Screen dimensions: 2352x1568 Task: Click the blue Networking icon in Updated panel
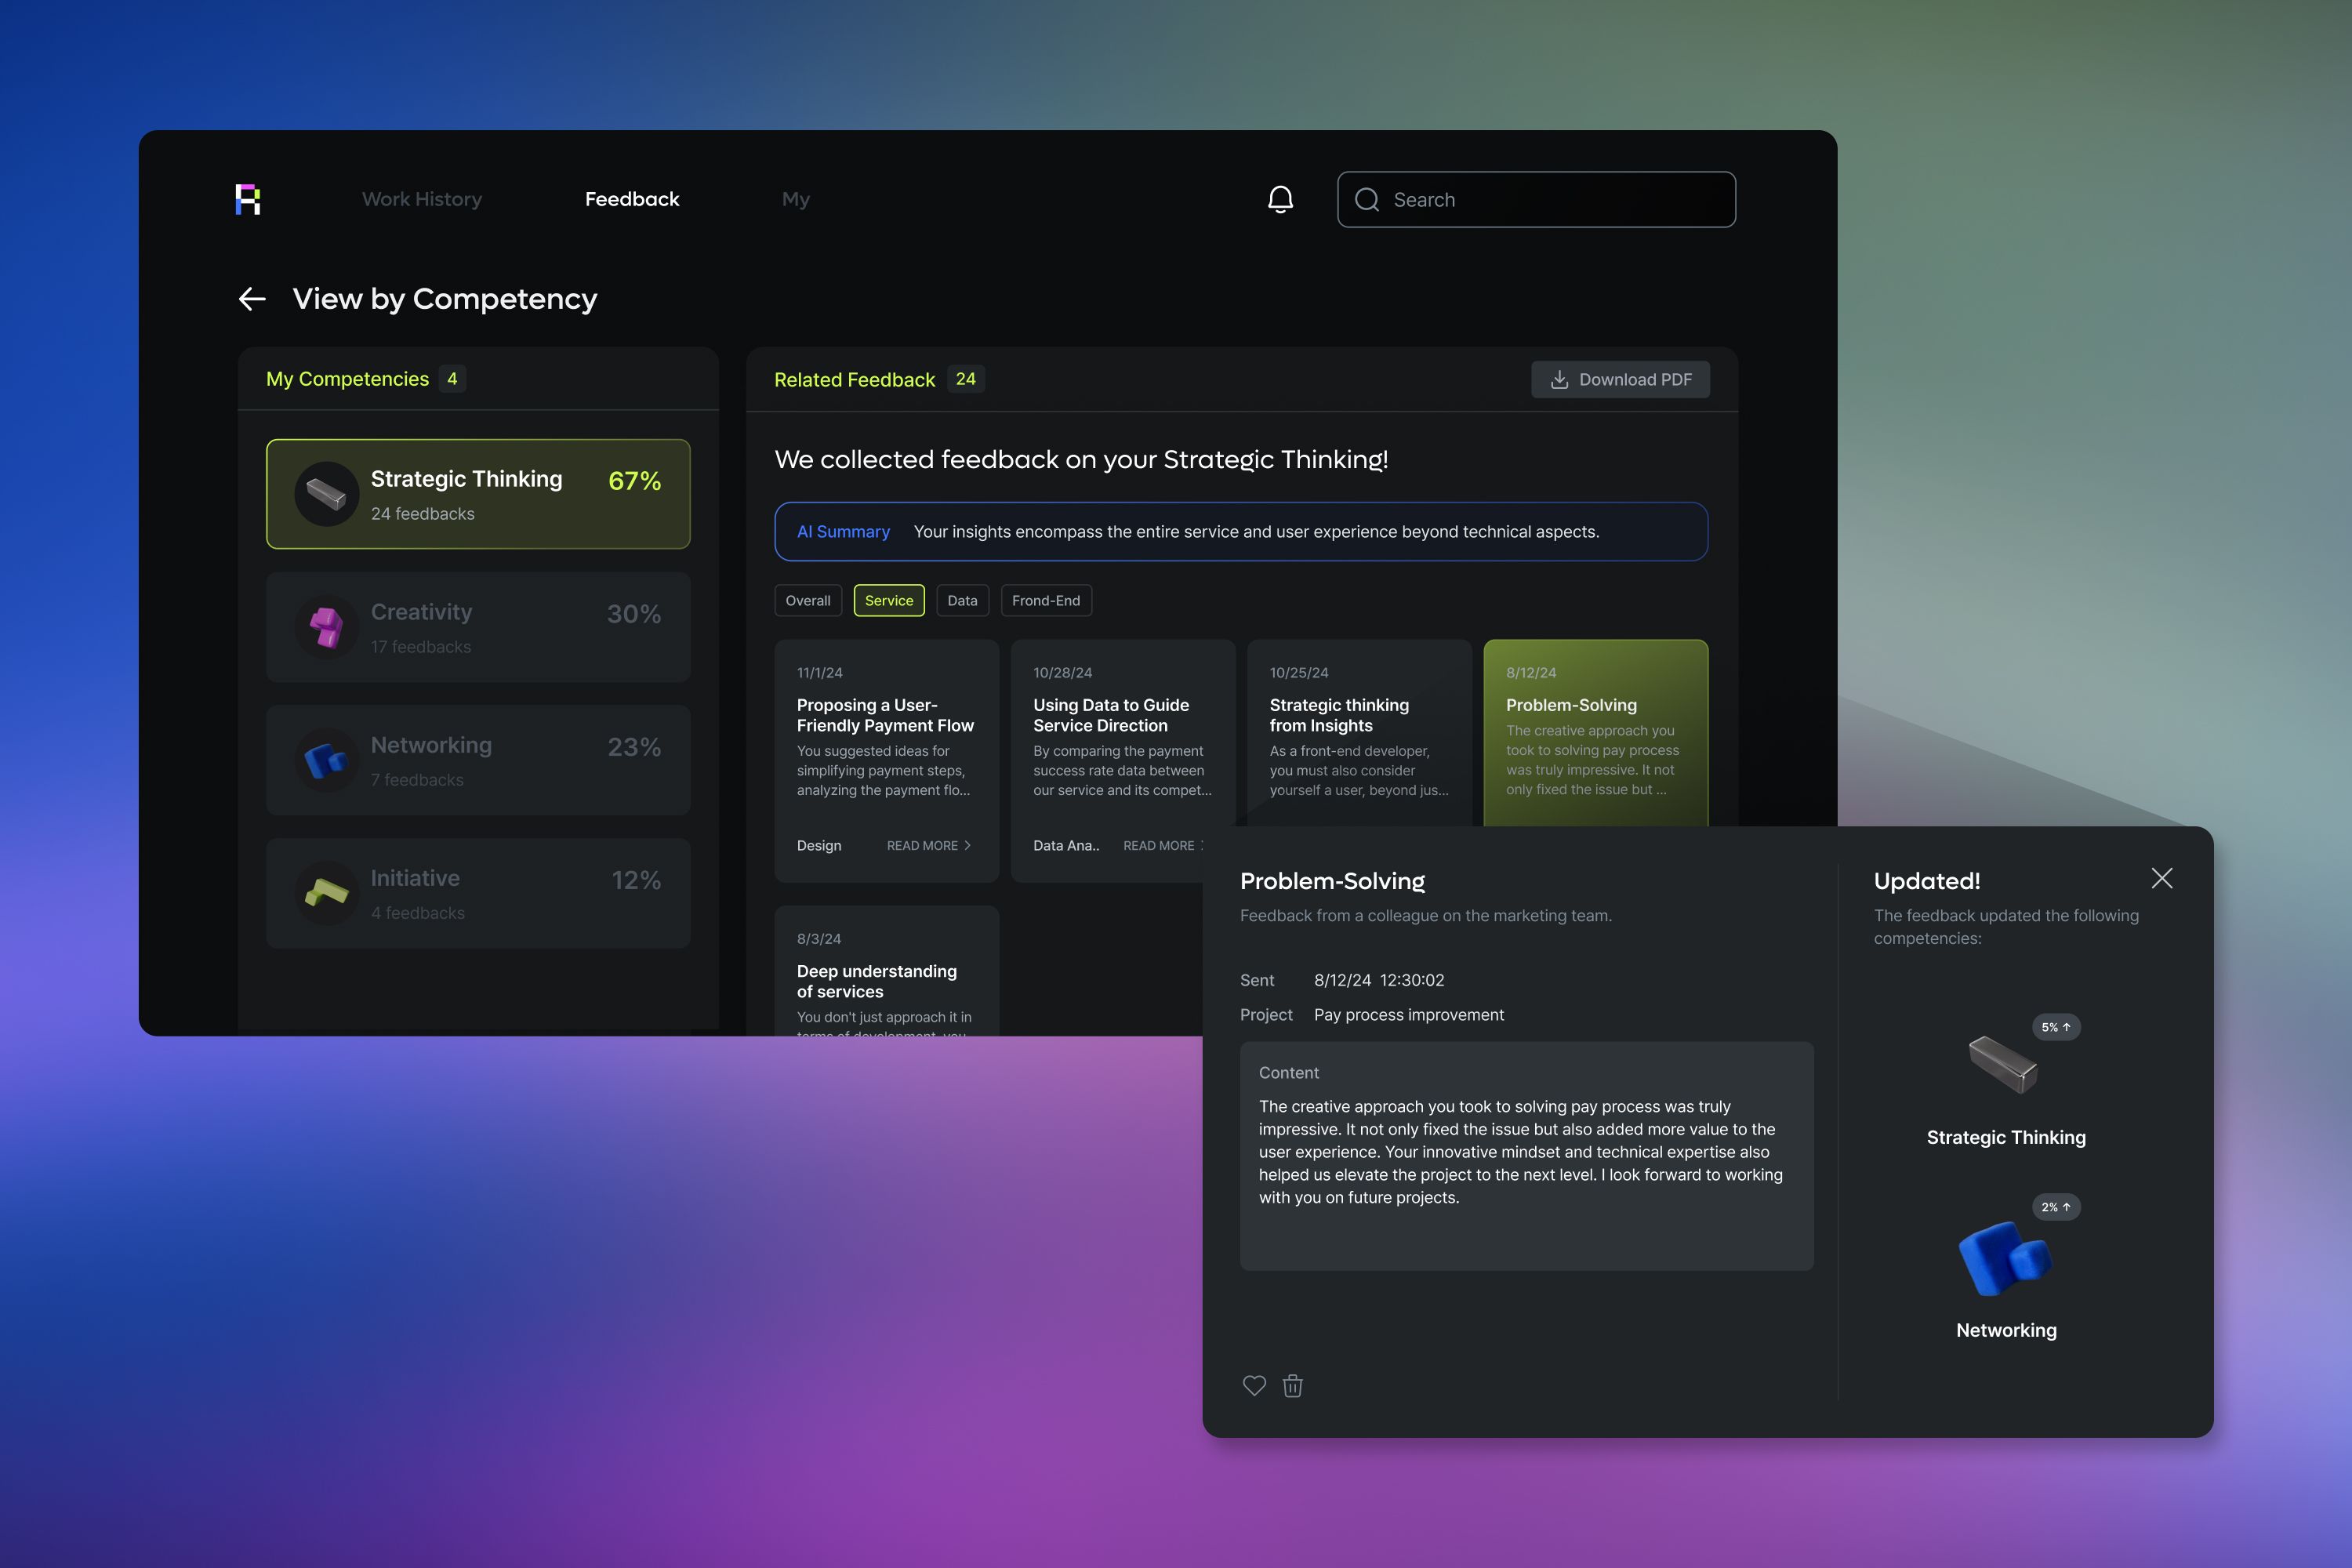tap(2004, 1258)
